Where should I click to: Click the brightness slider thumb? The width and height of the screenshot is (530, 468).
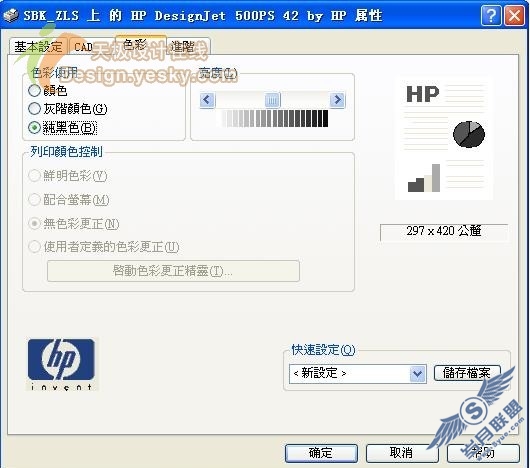point(272,100)
